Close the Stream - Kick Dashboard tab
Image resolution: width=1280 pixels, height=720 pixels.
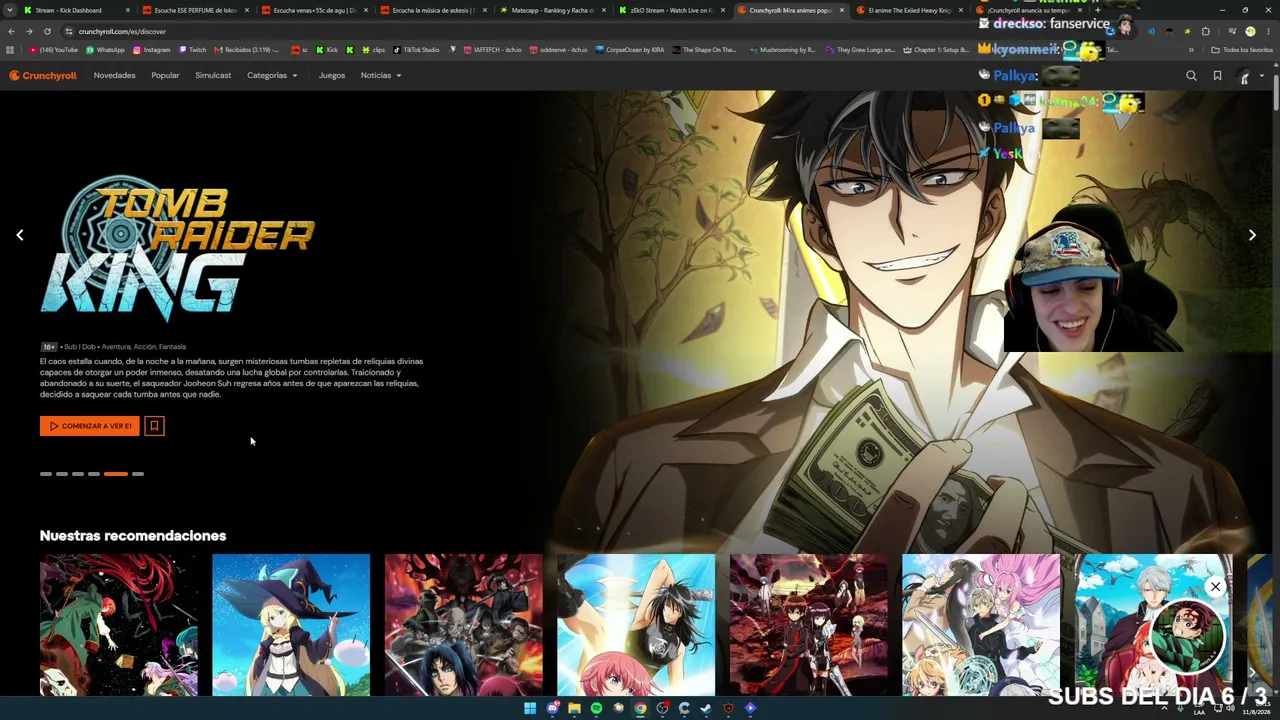click(128, 10)
